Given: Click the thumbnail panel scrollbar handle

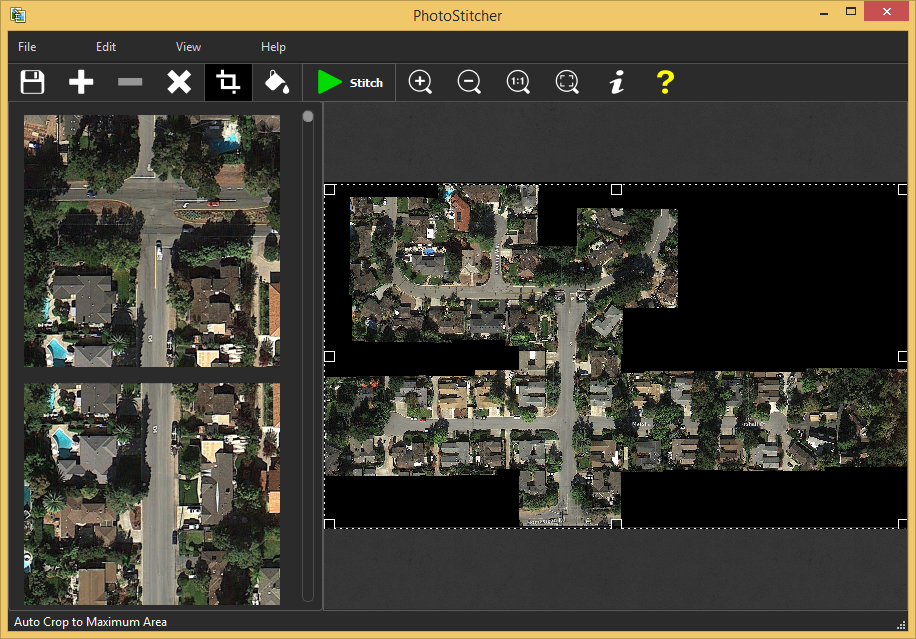Looking at the screenshot, I should [308, 117].
